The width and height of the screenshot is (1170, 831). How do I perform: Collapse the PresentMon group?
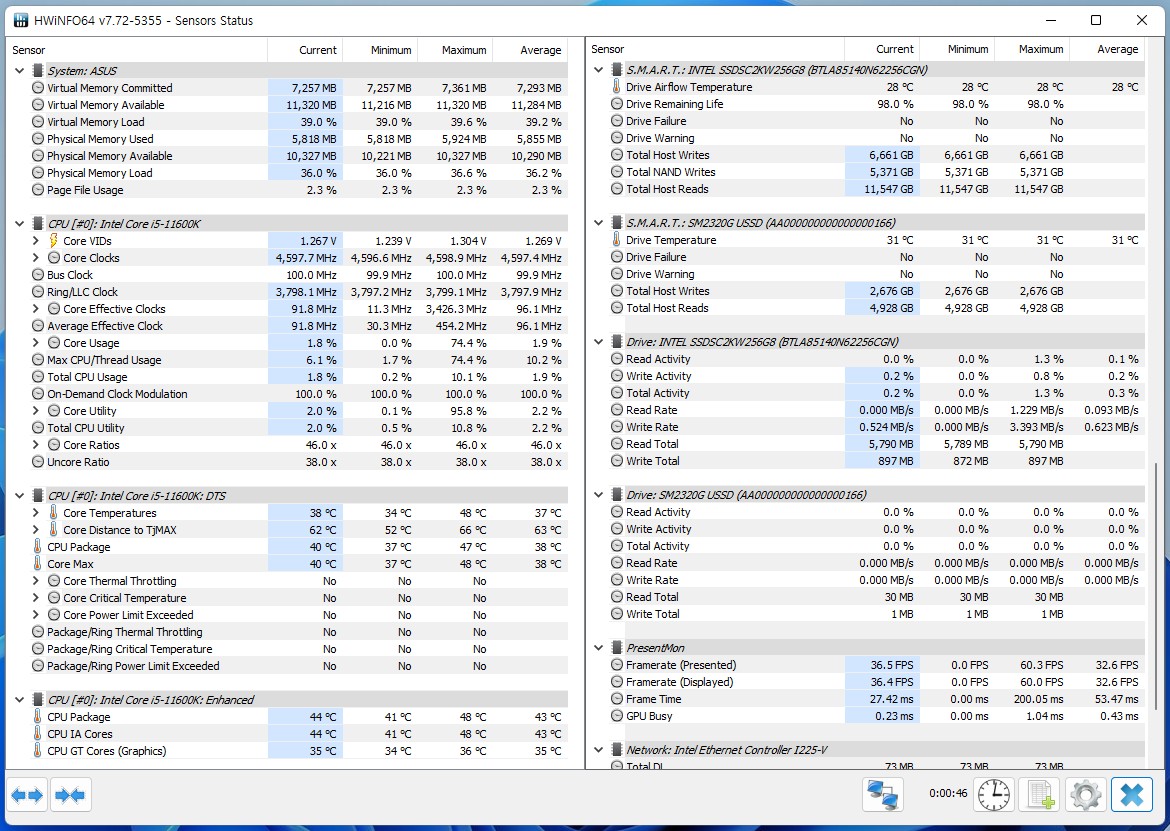coord(598,647)
